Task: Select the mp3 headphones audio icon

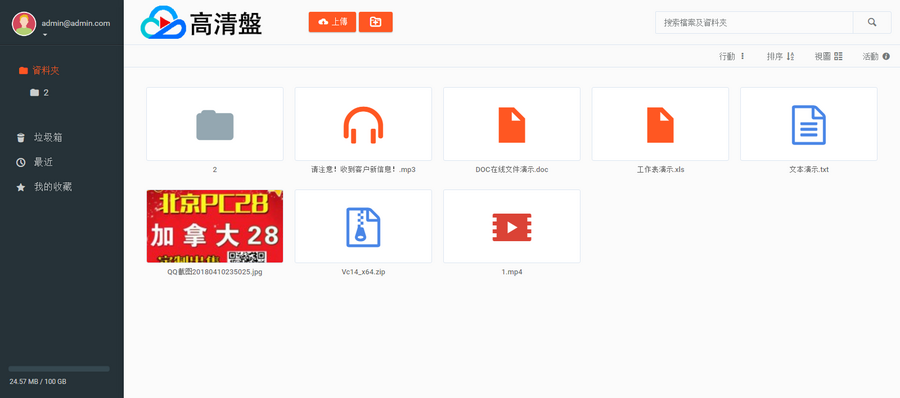Action: tap(363, 125)
